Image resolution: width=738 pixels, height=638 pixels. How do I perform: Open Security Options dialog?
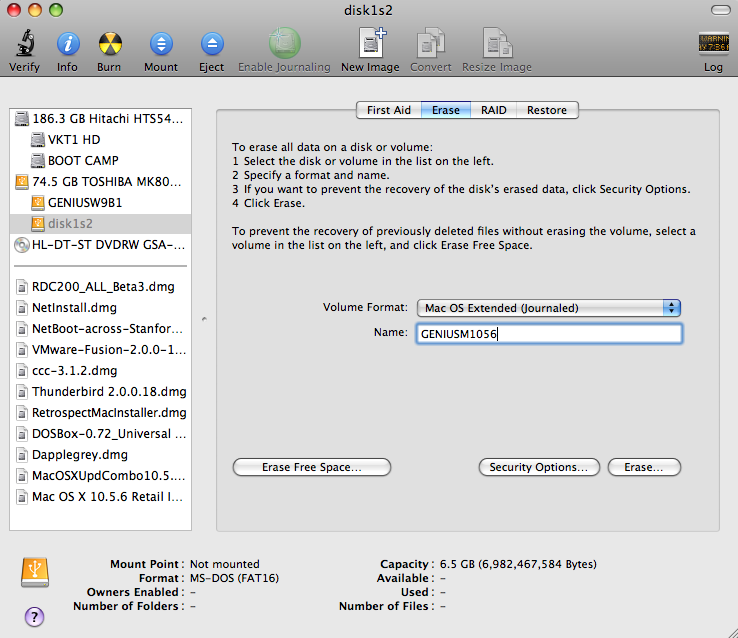[539, 467]
